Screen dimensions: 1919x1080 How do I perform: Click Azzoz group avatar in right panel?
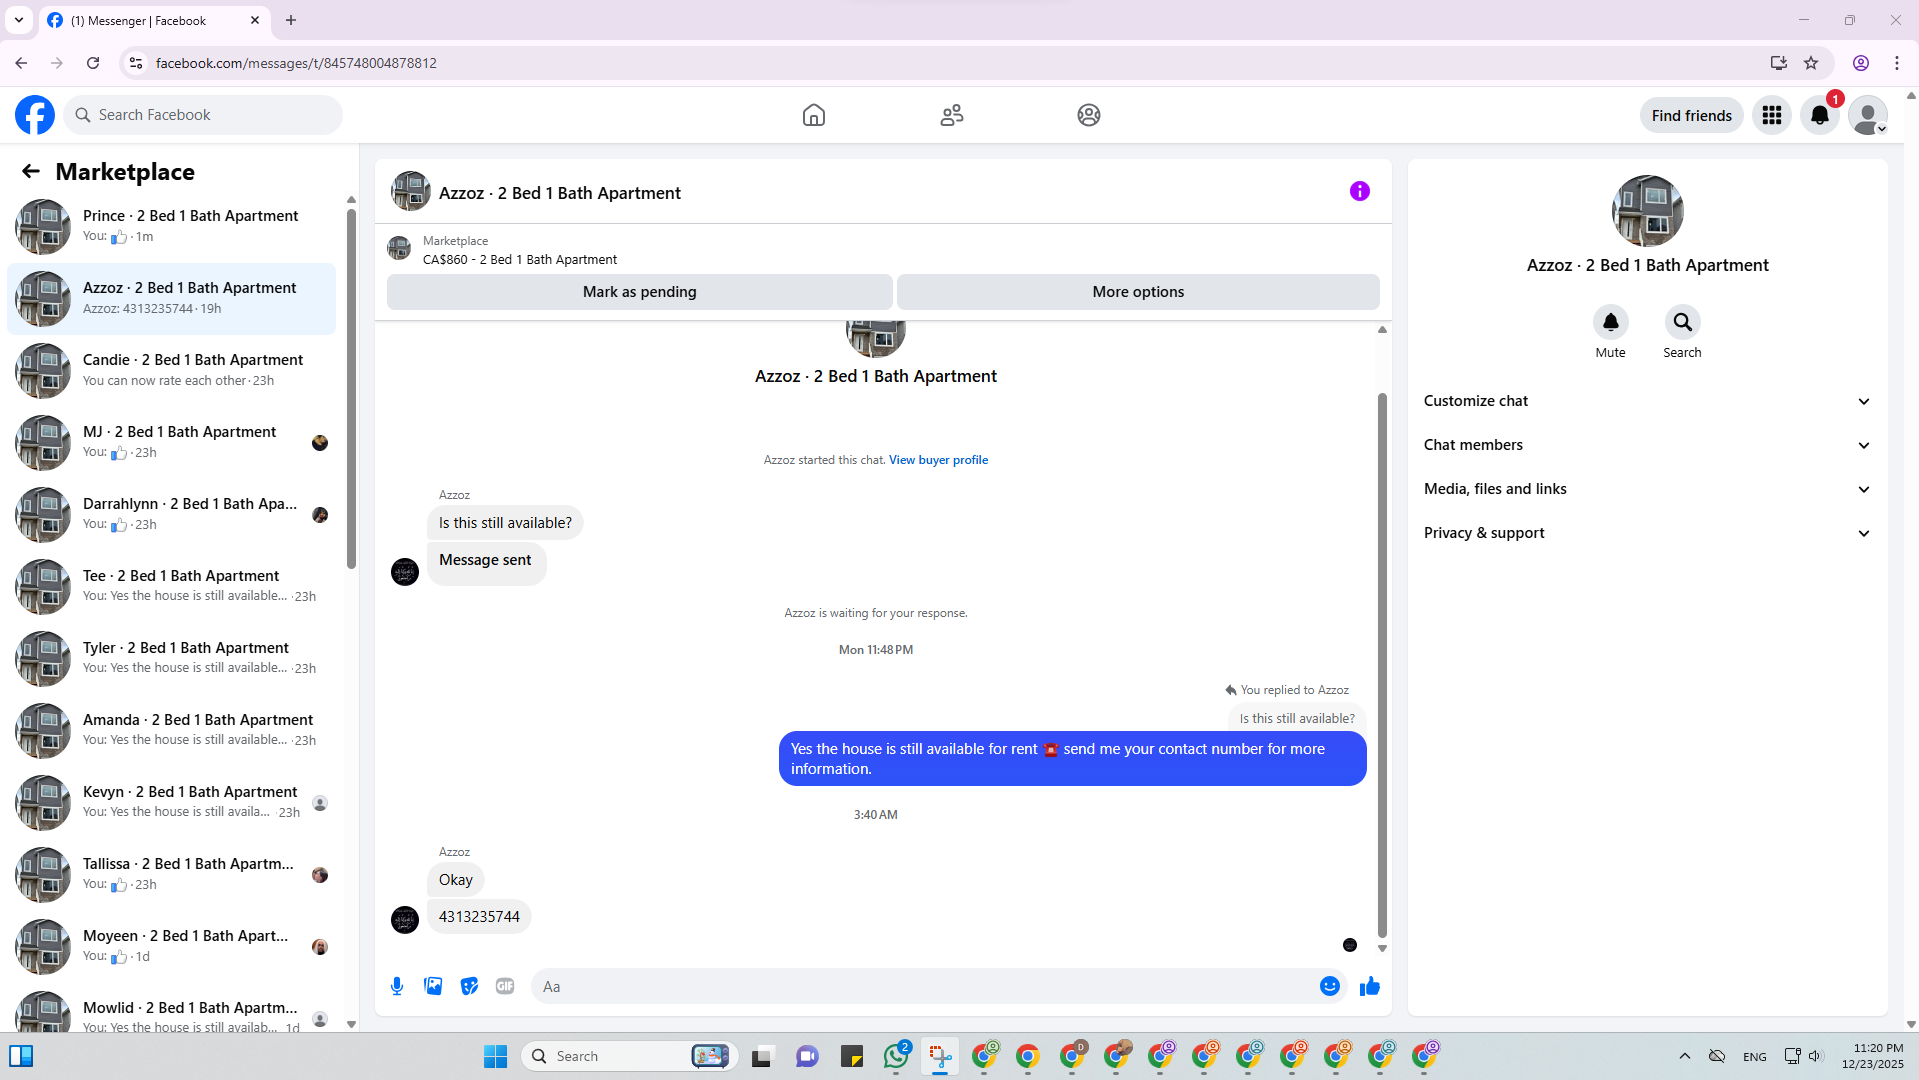[1647, 211]
